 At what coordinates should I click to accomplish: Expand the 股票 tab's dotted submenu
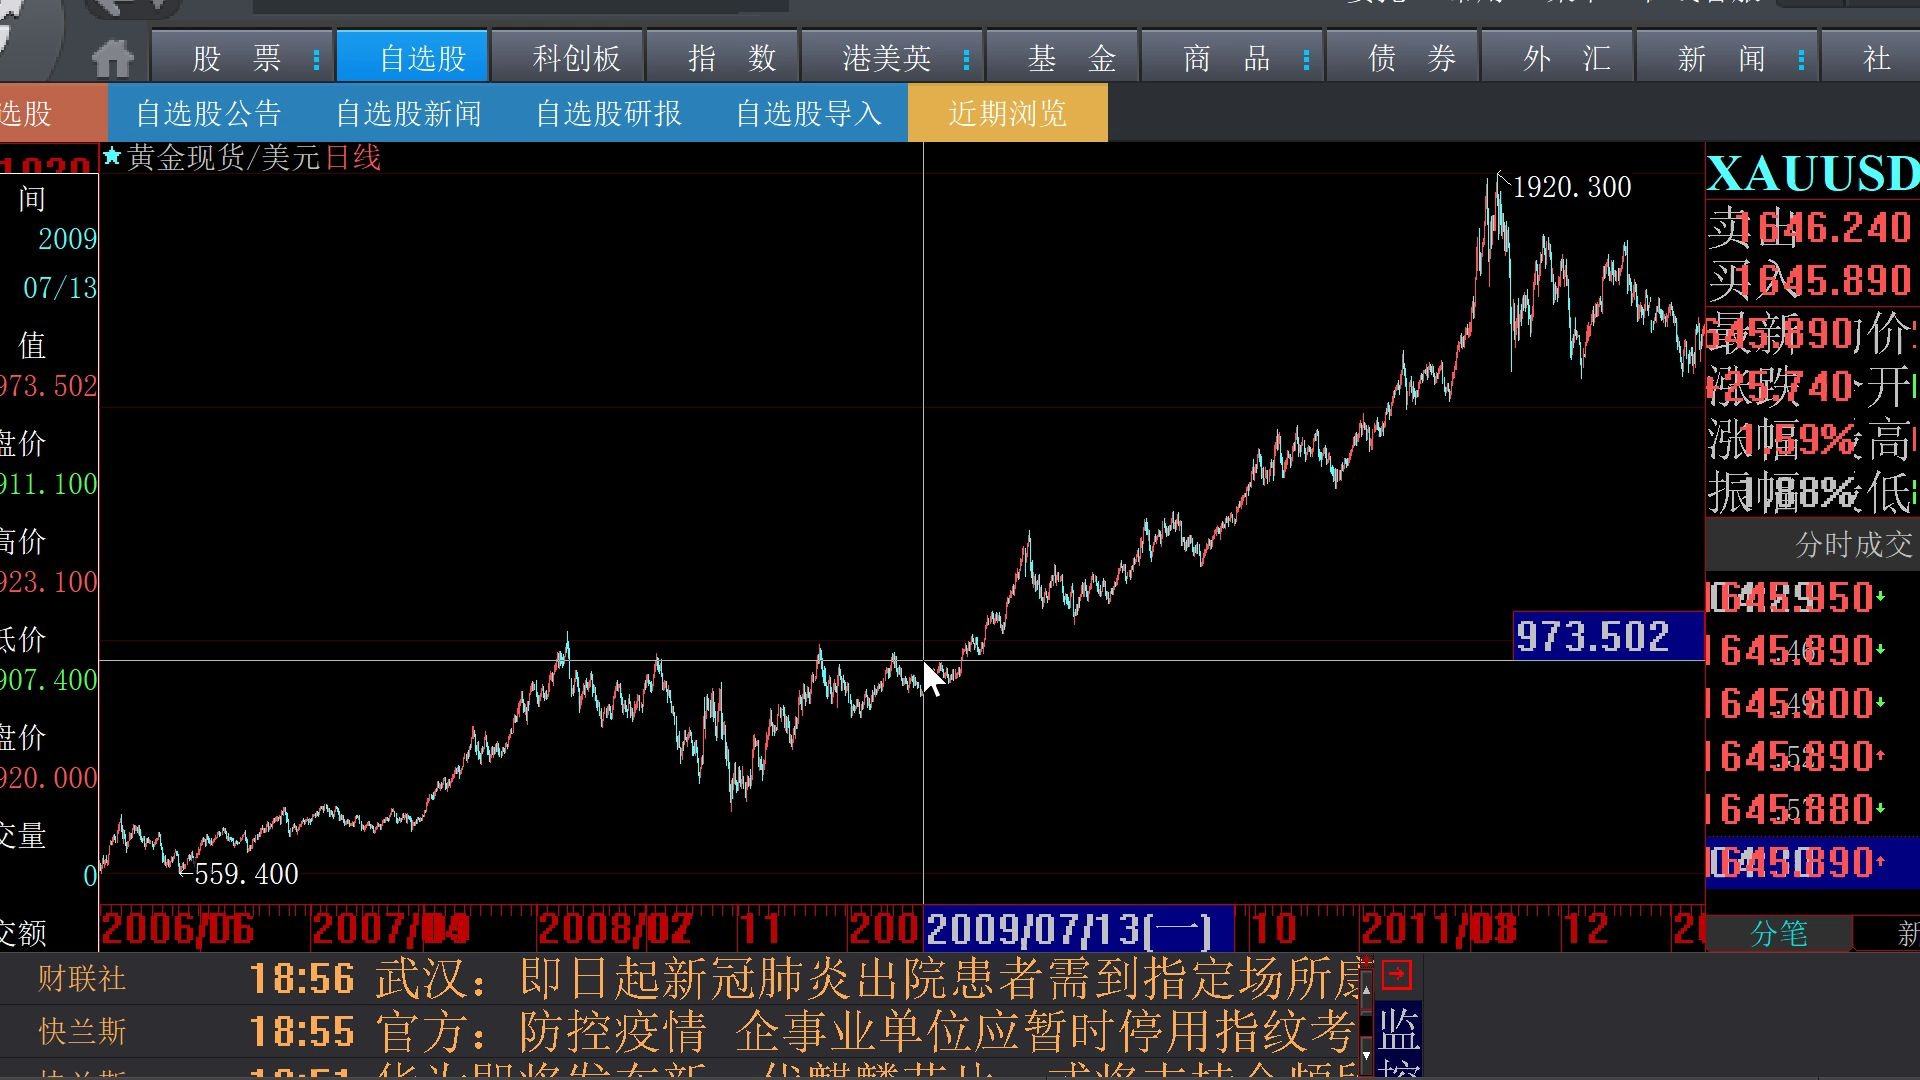pos(316,60)
